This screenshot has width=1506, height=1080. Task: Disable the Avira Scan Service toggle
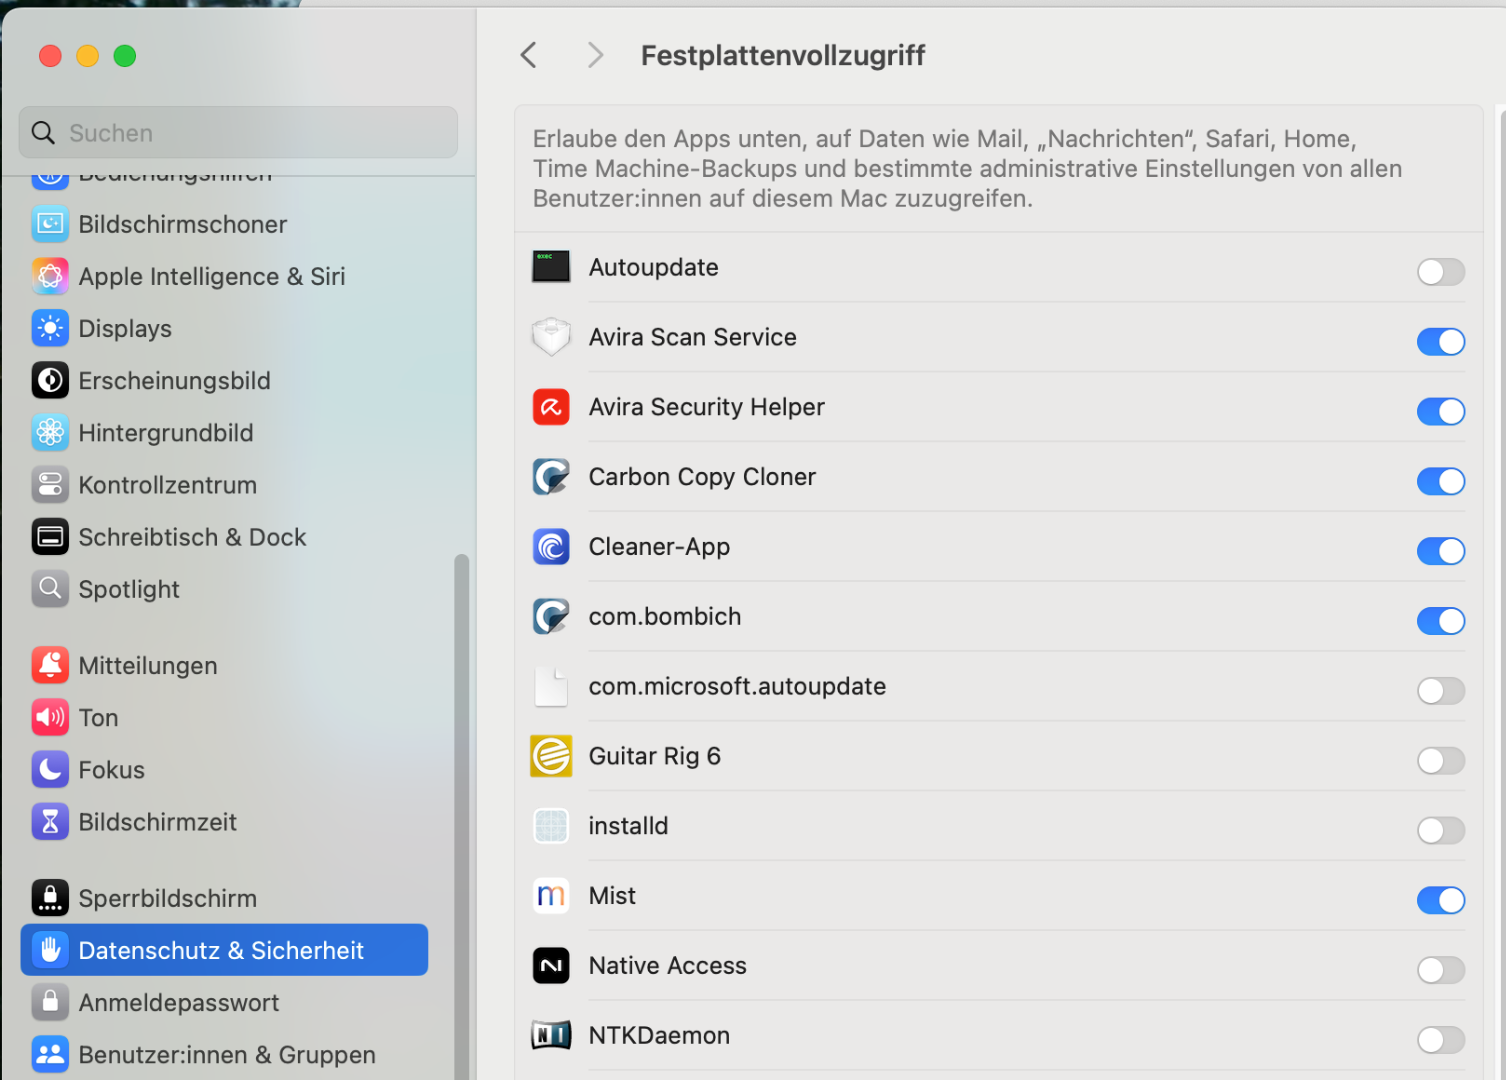(x=1440, y=342)
